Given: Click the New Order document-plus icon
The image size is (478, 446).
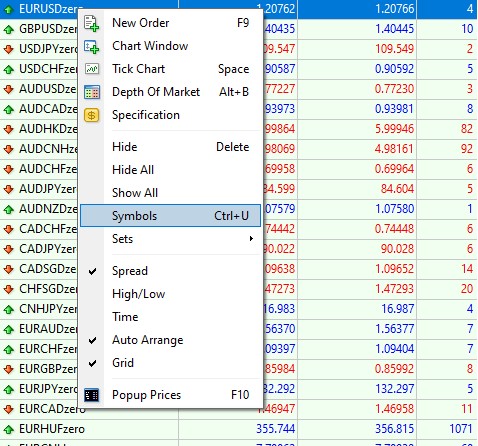Looking at the screenshot, I should point(91,23).
